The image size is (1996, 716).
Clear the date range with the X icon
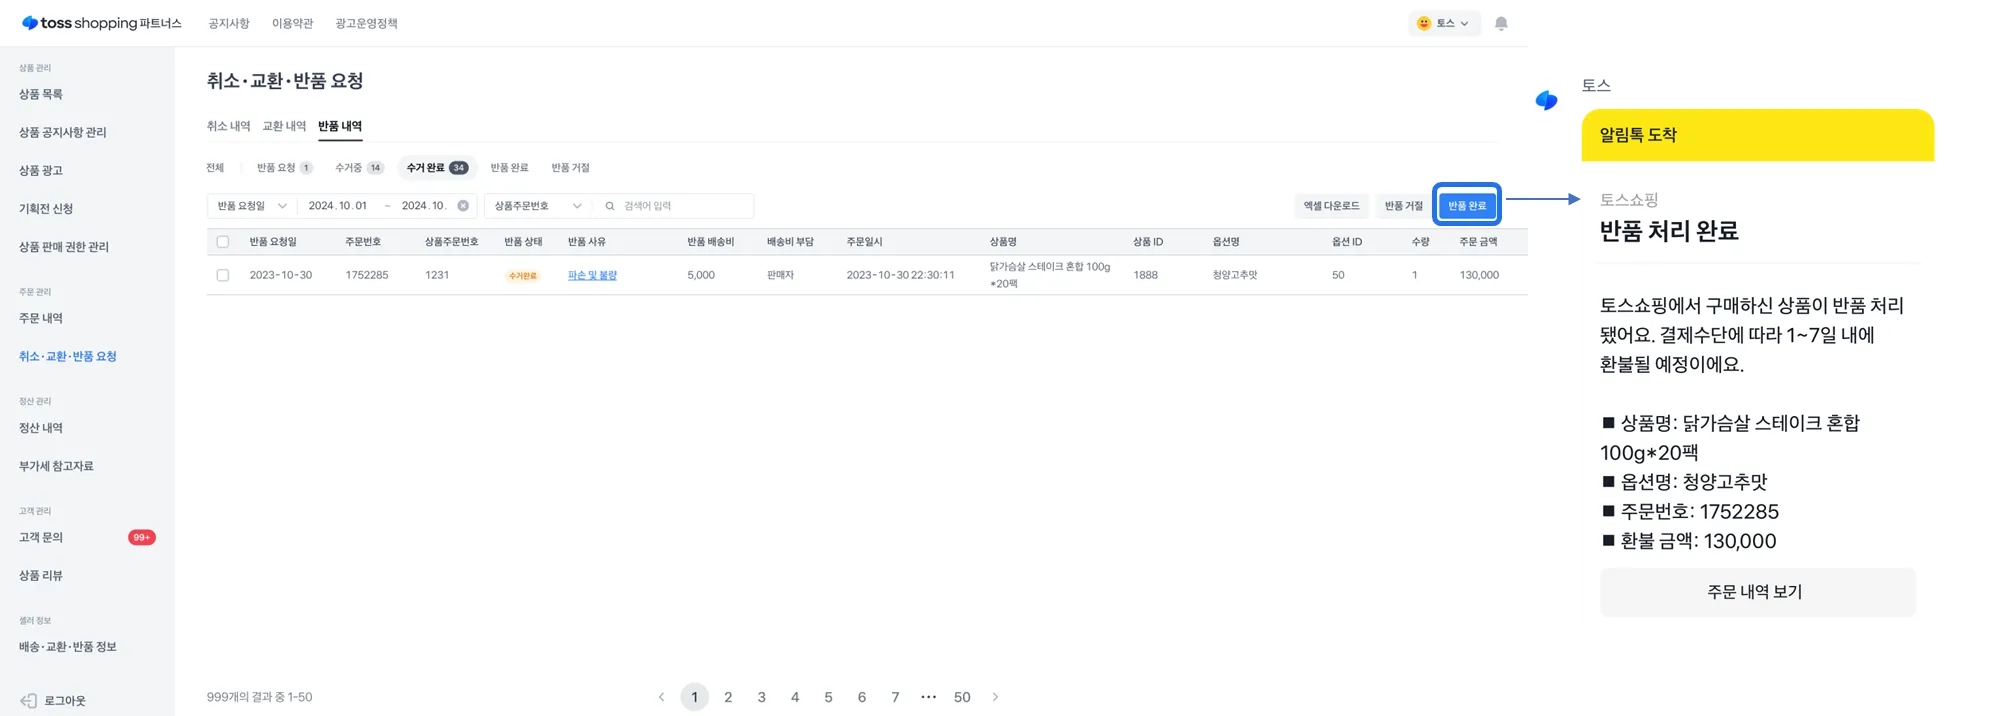(x=463, y=206)
